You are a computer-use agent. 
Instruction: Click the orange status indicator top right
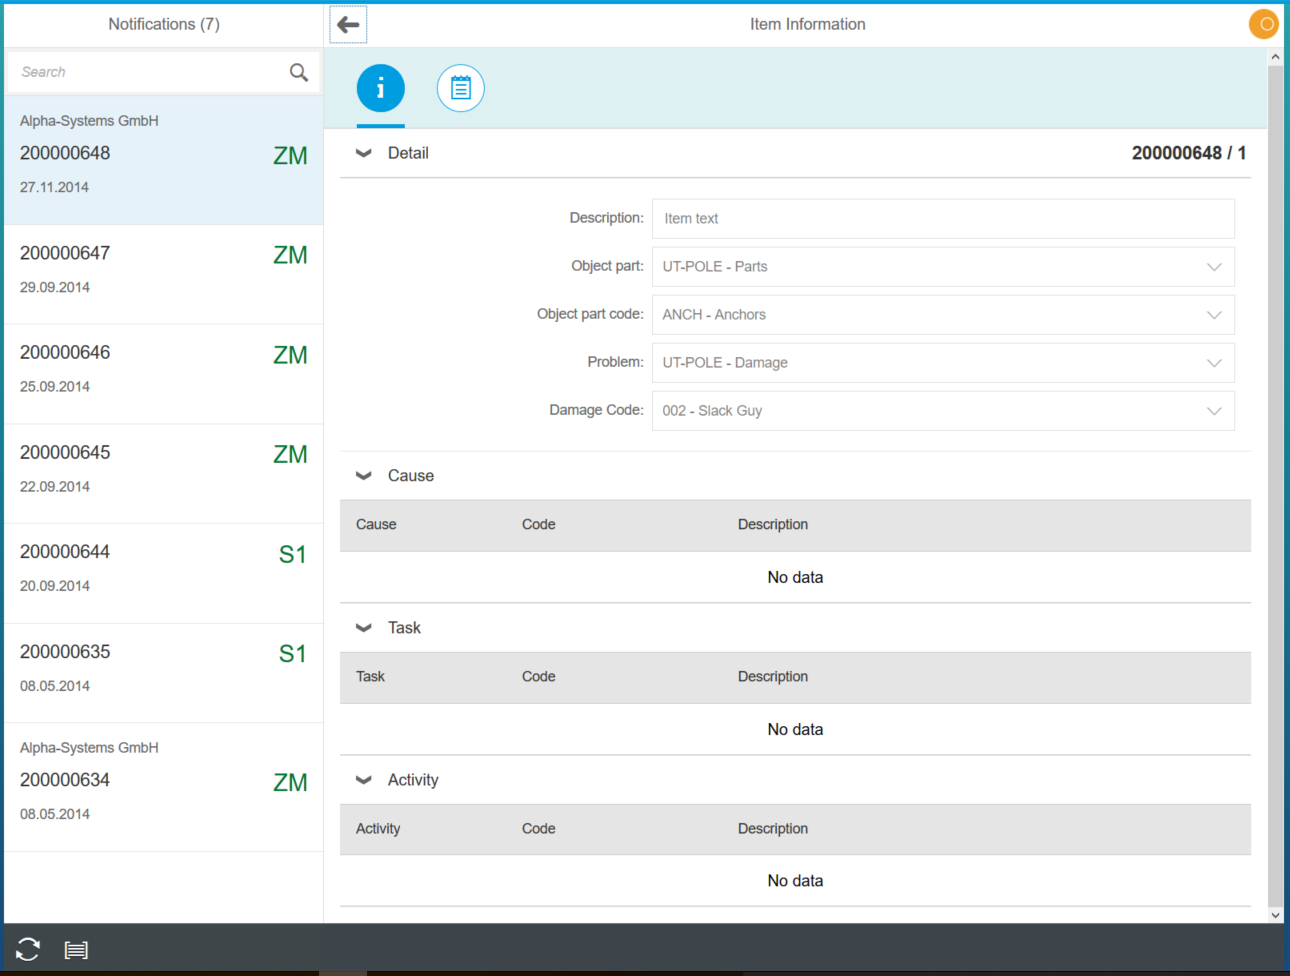(1263, 23)
